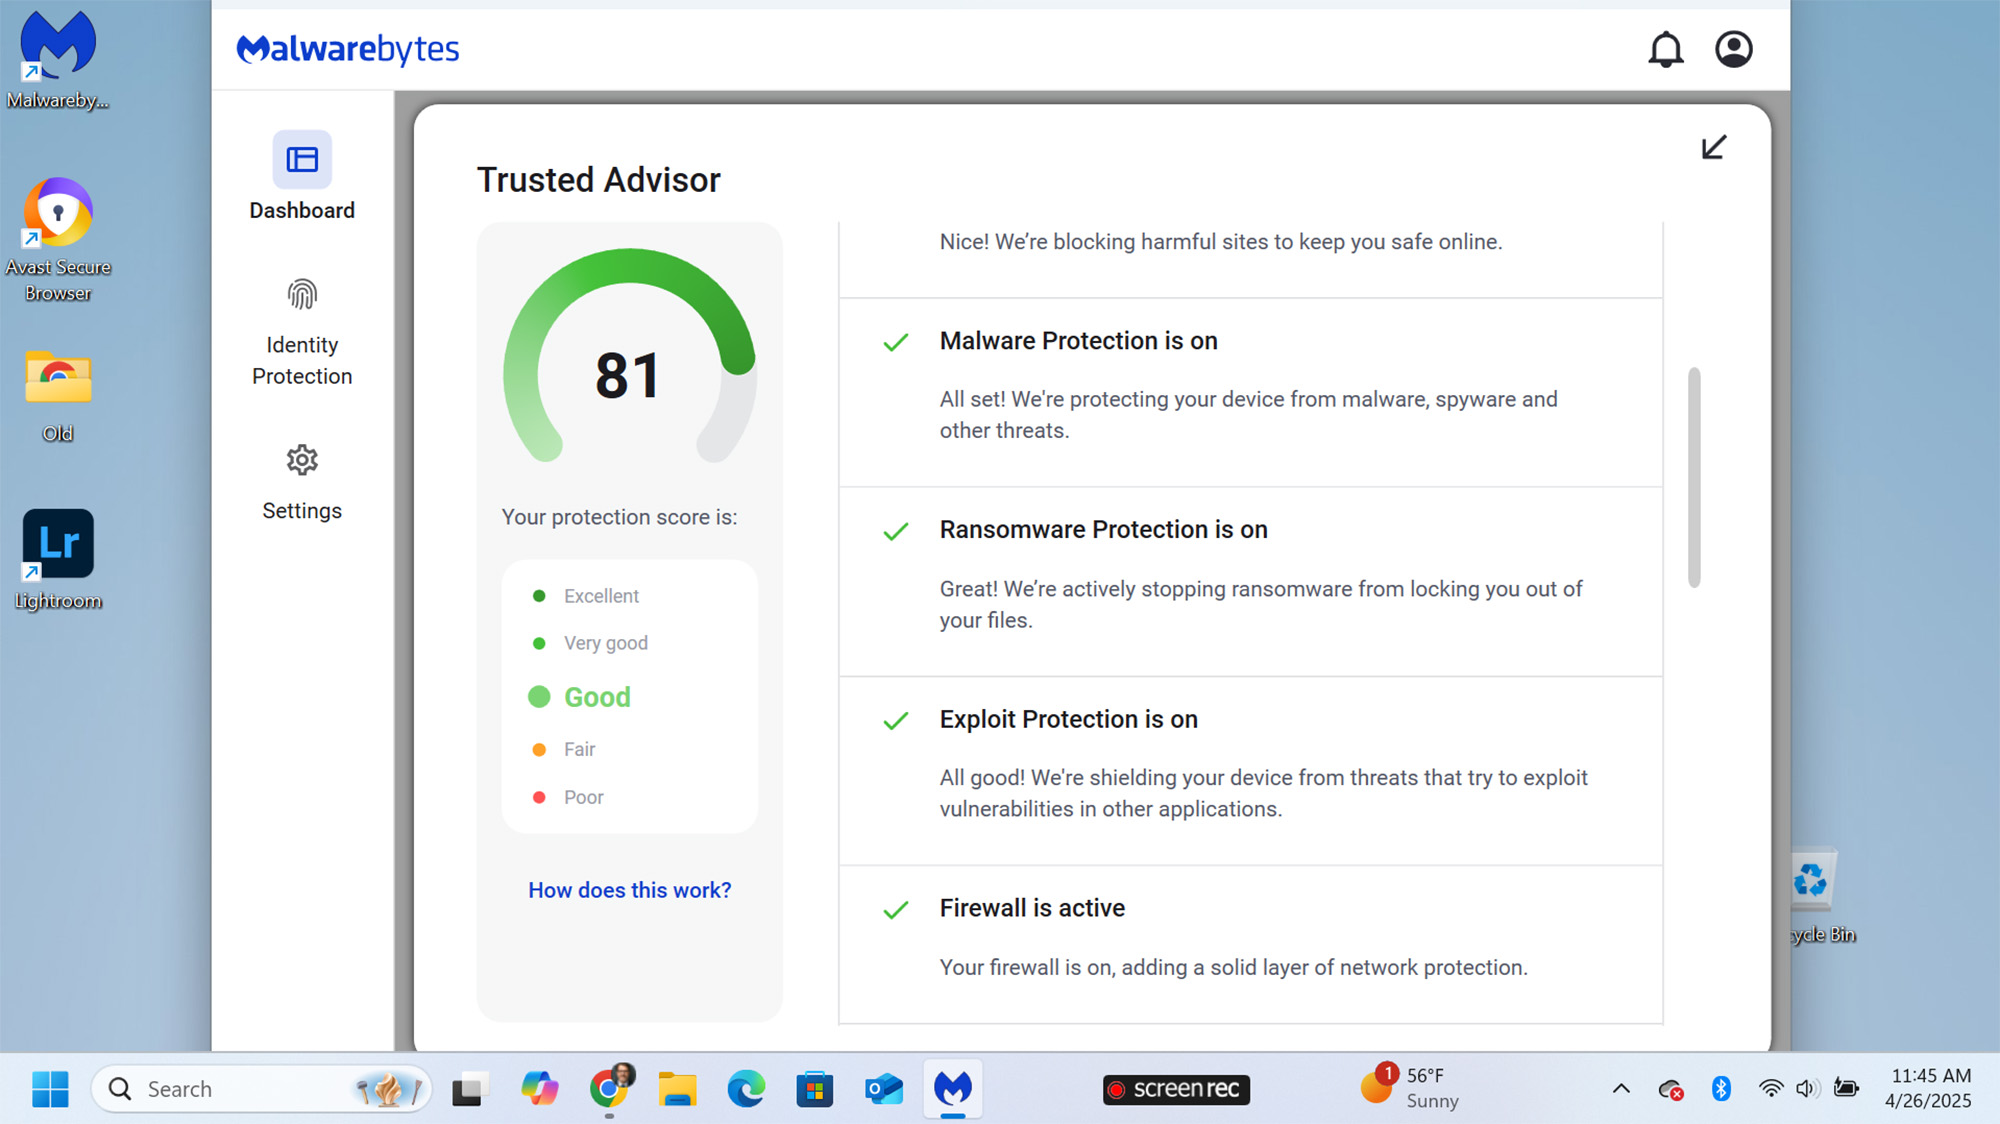The width and height of the screenshot is (2000, 1124).
Task: Expand the system tray hidden icons chevron
Action: point(1621,1089)
